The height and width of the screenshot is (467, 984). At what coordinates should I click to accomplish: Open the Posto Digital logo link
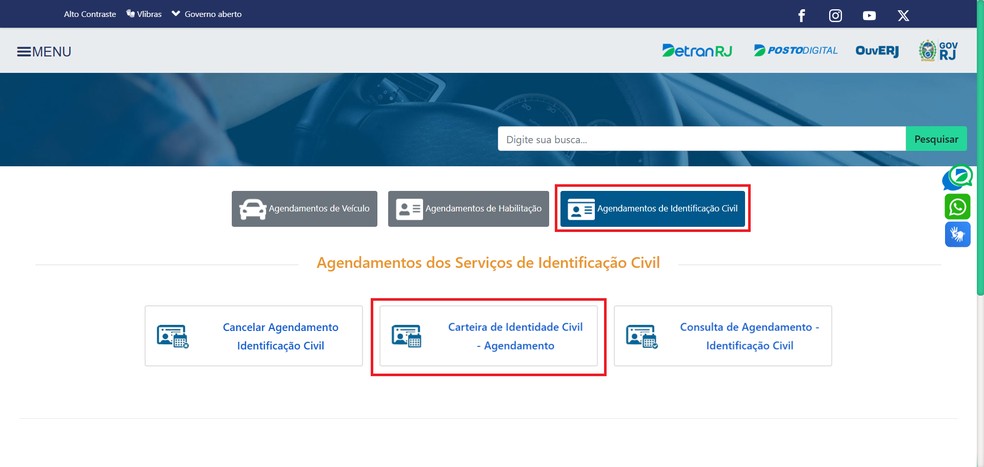pos(795,50)
